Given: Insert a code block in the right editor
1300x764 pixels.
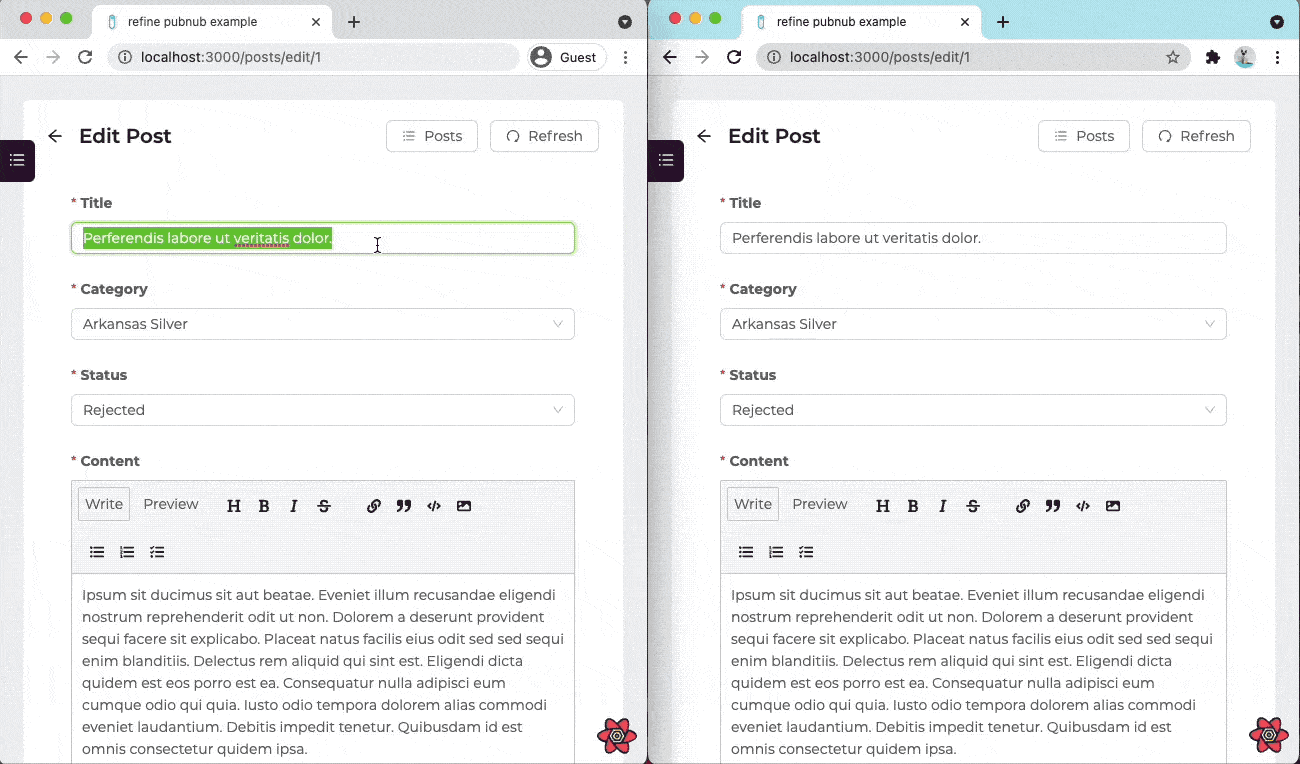Looking at the screenshot, I should (1083, 506).
